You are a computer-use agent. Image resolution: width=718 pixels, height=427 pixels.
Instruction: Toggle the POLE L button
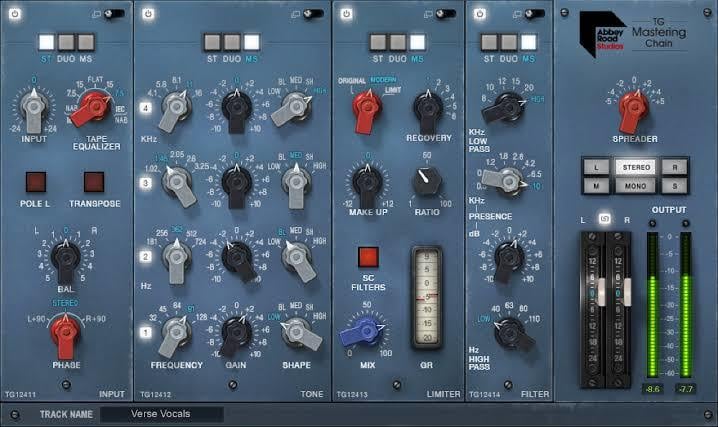tap(36, 182)
